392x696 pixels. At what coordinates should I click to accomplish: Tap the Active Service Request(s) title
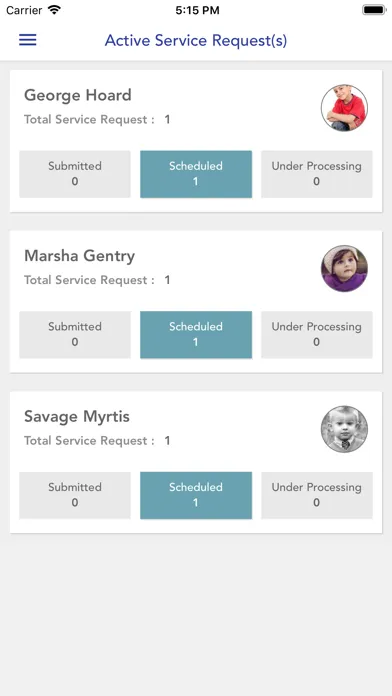point(196,40)
